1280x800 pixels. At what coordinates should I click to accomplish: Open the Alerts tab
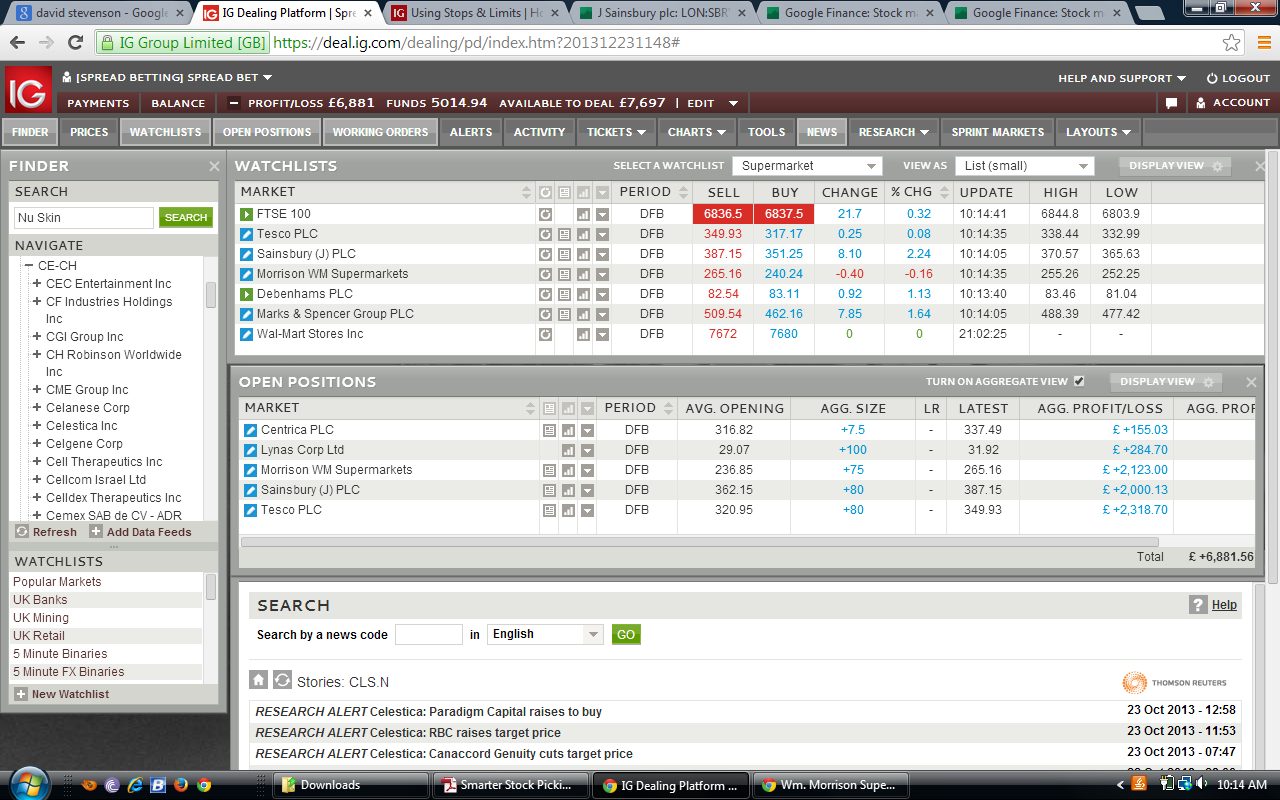[471, 132]
